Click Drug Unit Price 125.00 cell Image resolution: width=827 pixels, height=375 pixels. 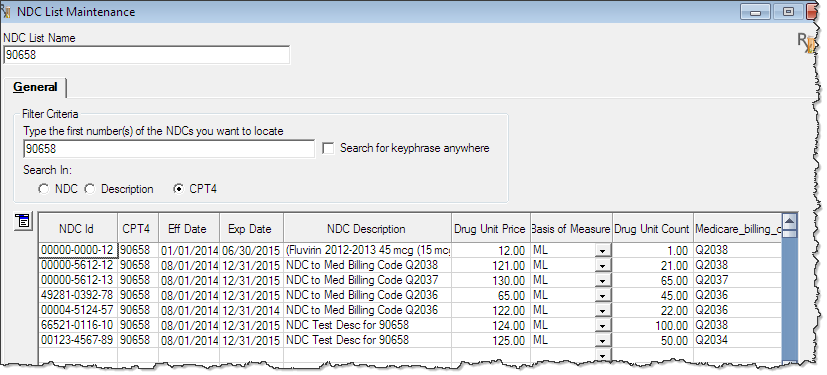pos(491,341)
